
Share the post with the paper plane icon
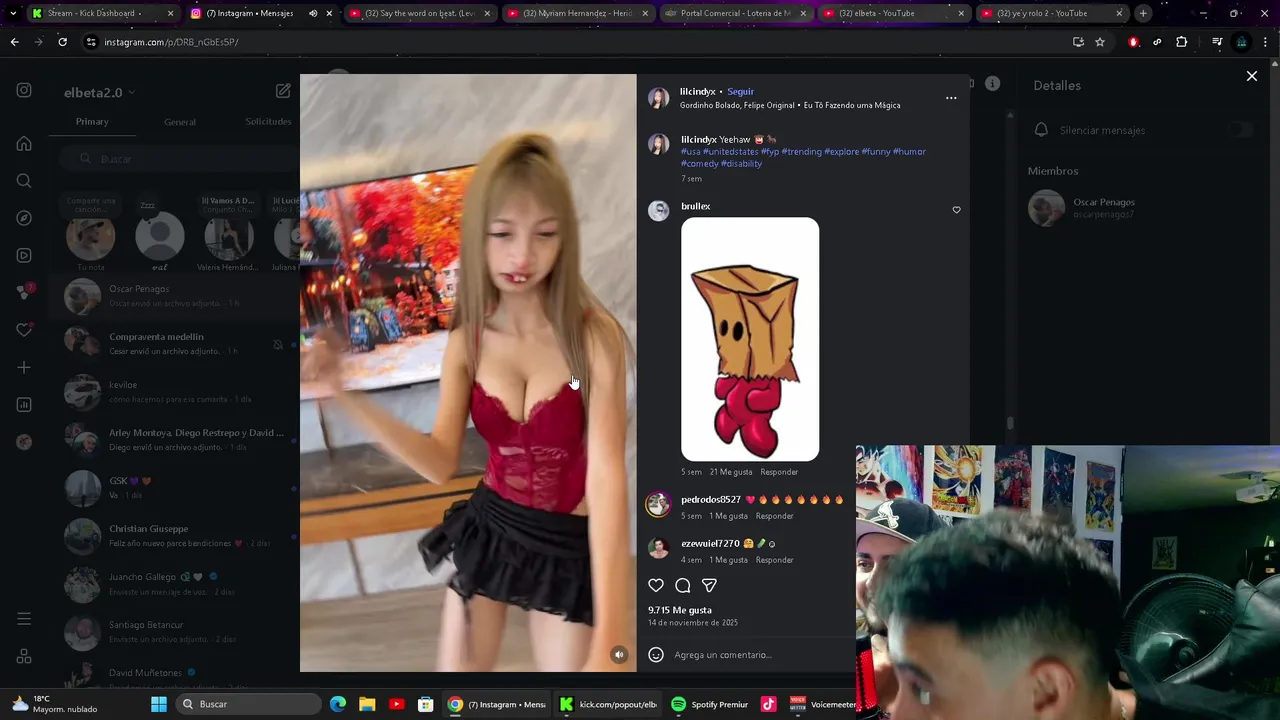click(709, 585)
